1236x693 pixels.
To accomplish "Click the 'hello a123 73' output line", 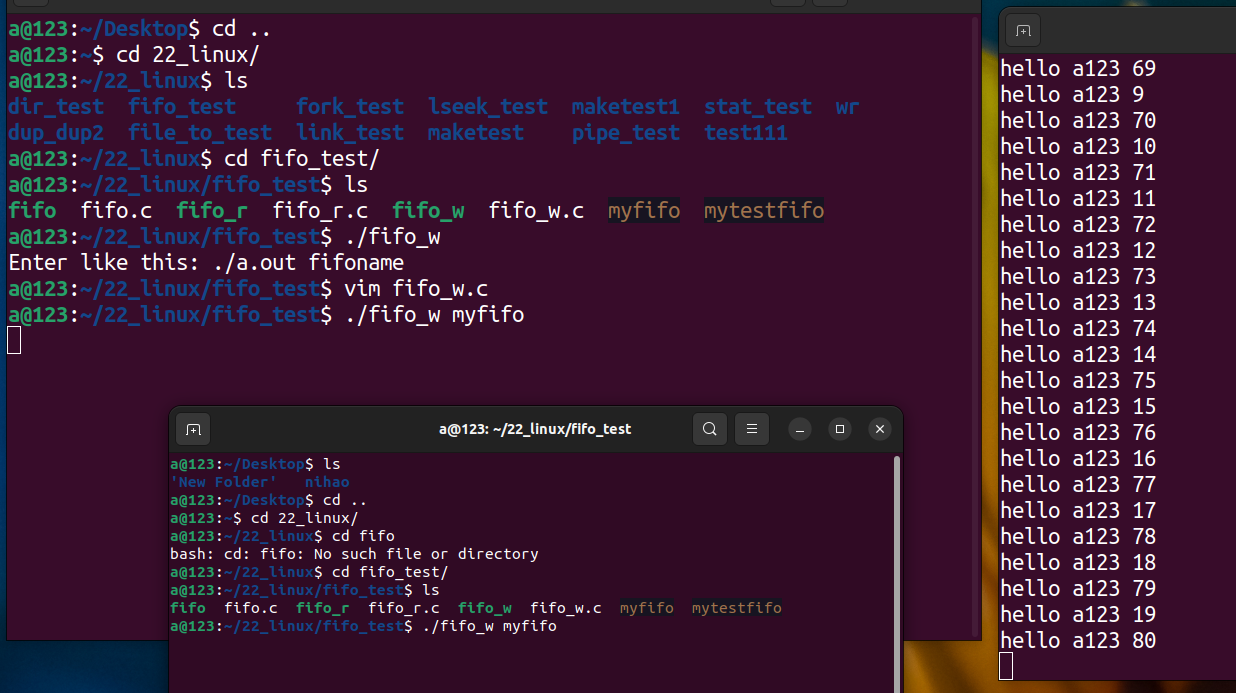I will (x=1078, y=277).
